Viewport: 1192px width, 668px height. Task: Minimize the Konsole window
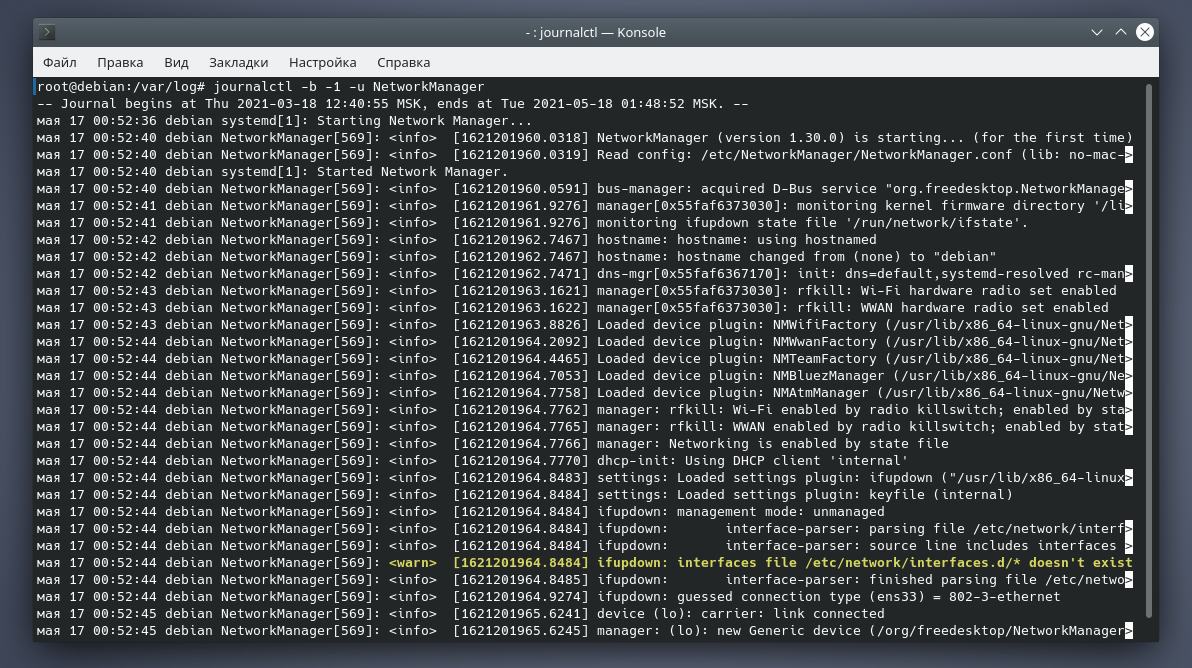pyautogui.click(x=1097, y=32)
